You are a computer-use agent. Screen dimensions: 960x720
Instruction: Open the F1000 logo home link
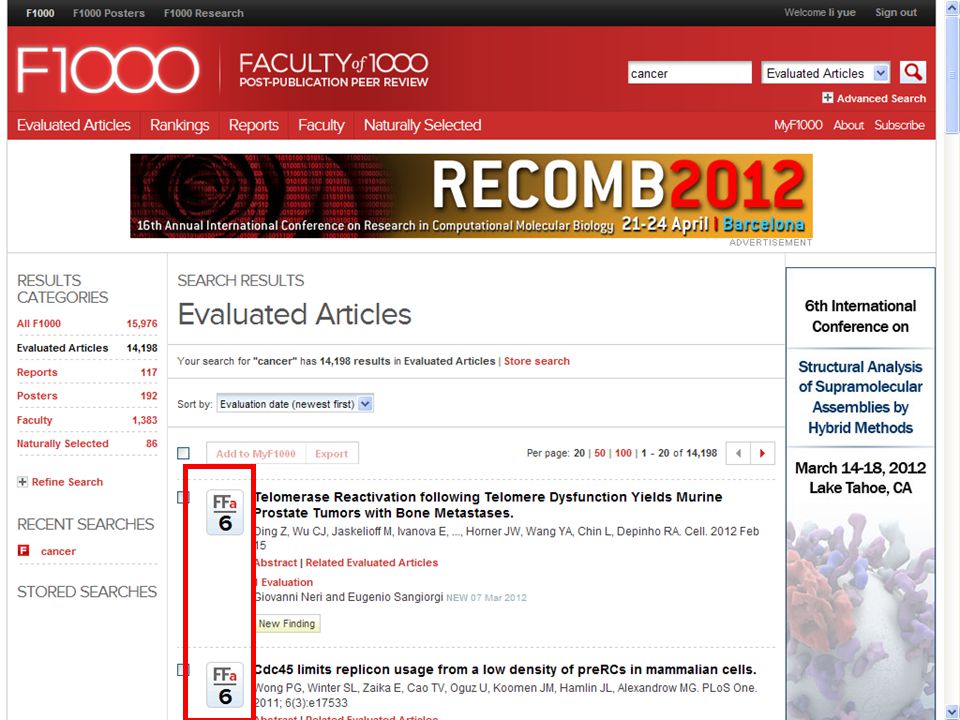coord(108,70)
